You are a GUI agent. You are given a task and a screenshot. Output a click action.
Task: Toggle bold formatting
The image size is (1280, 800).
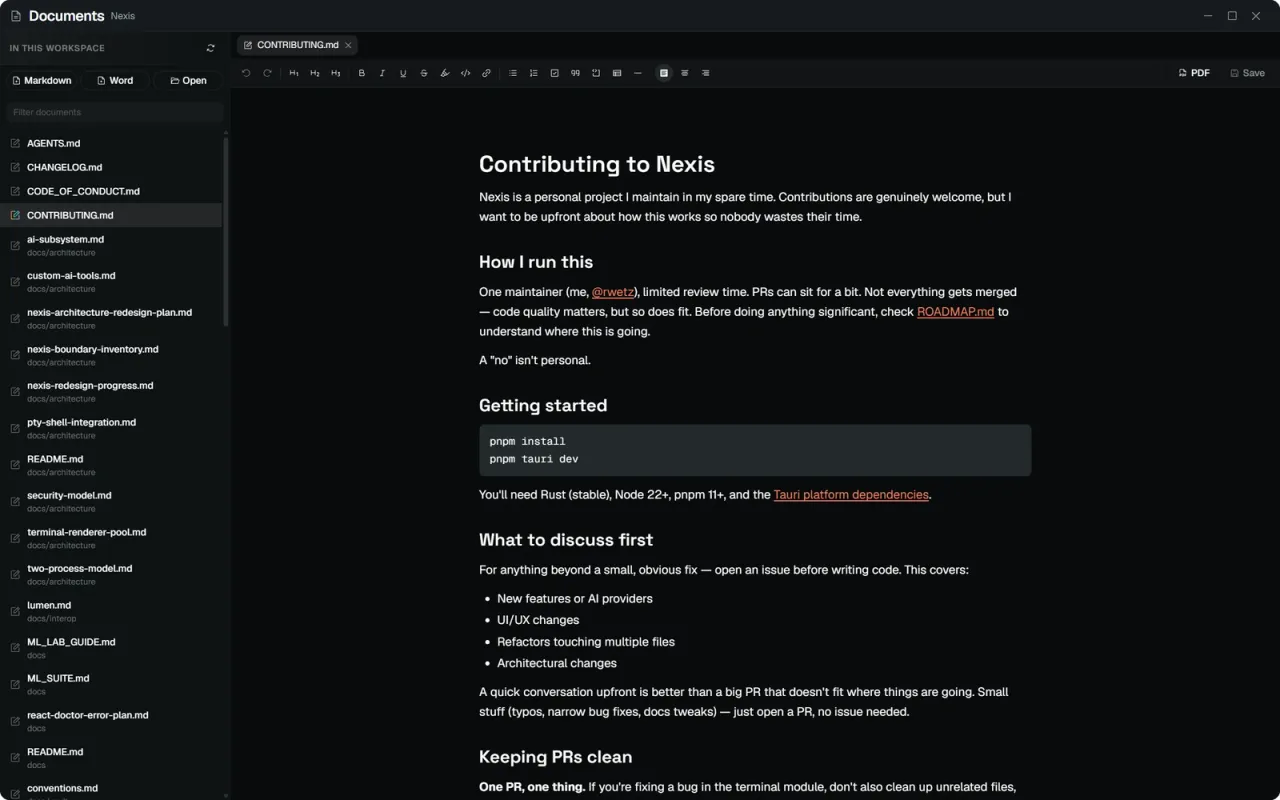click(x=362, y=73)
